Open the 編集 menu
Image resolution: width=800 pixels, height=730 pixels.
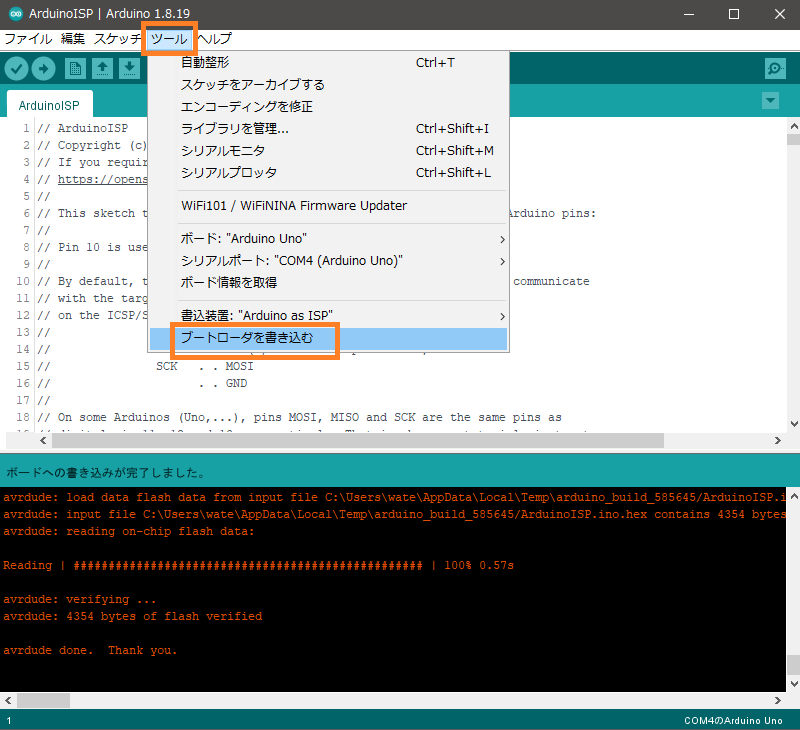pyautogui.click(x=72, y=39)
